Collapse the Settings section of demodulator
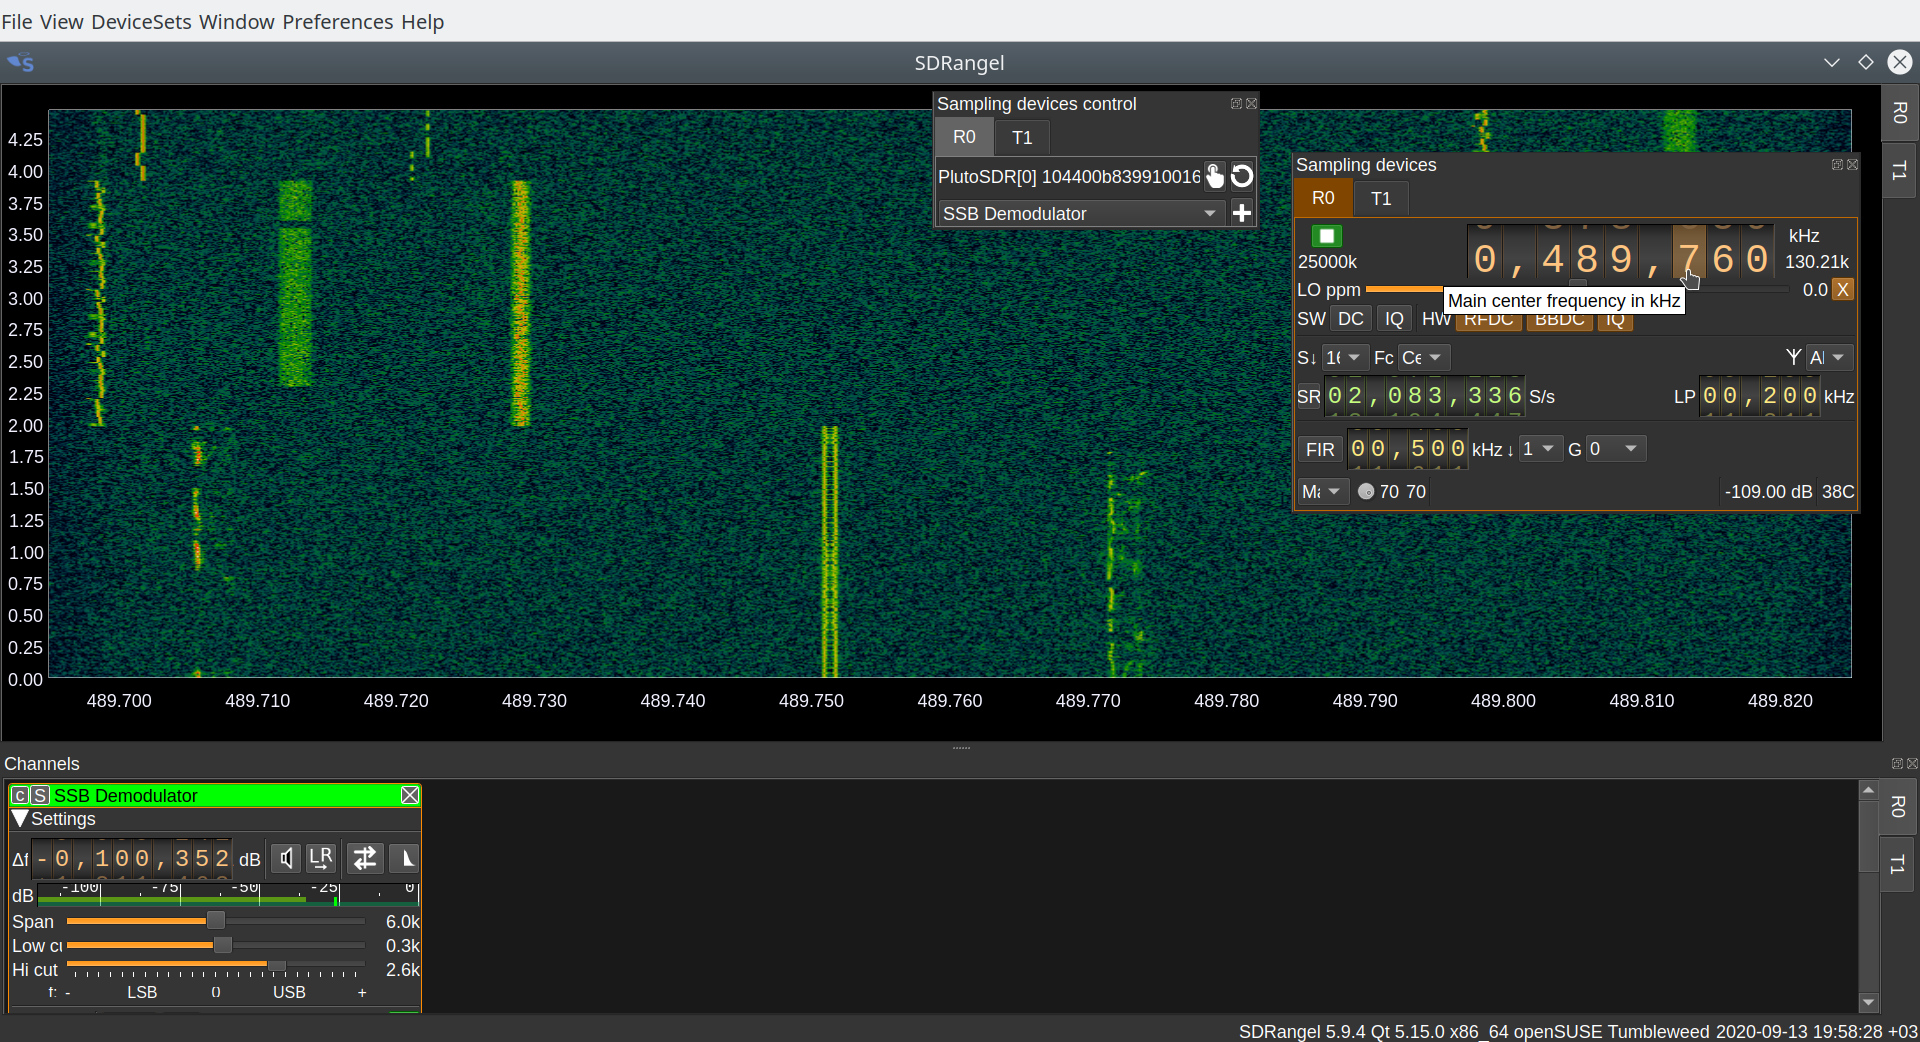The image size is (1920, 1042). (x=19, y=819)
